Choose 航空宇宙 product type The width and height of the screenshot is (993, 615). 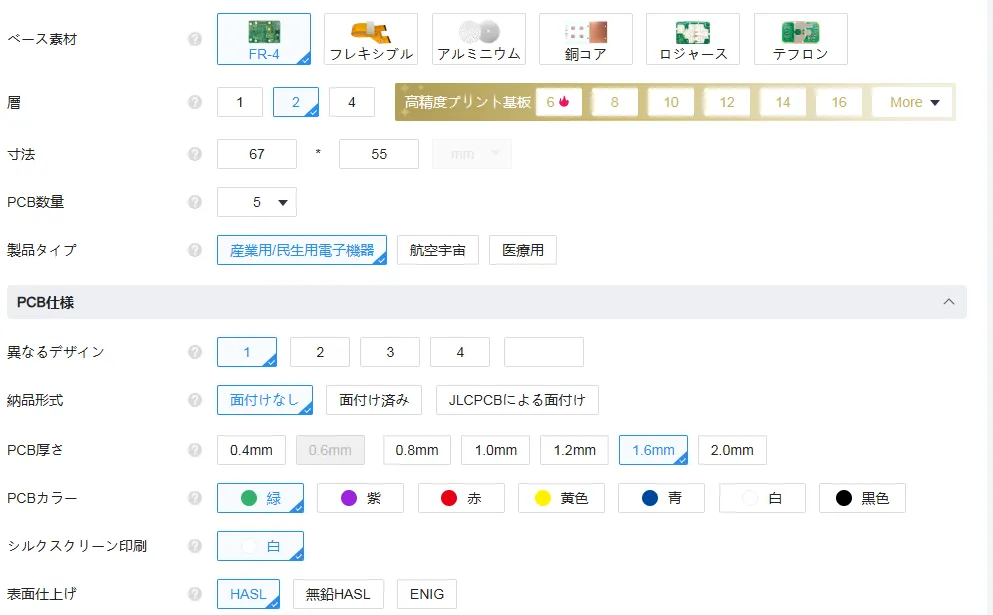pyautogui.click(x=437, y=250)
